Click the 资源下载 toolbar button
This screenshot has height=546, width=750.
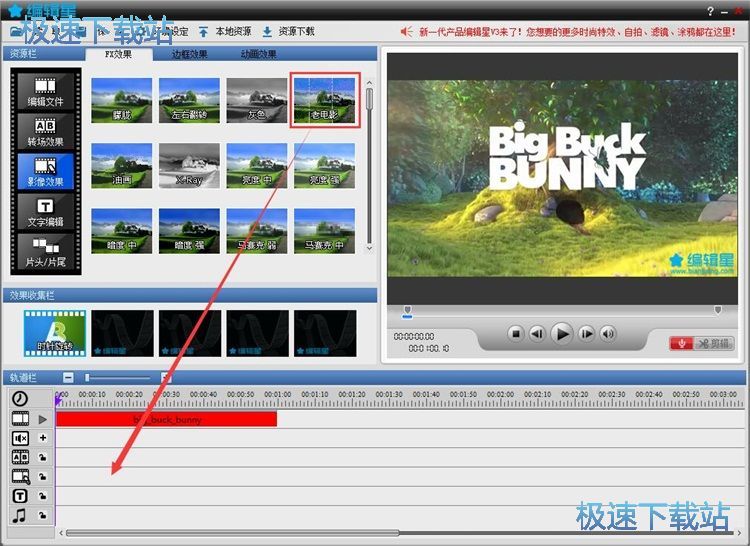point(288,32)
